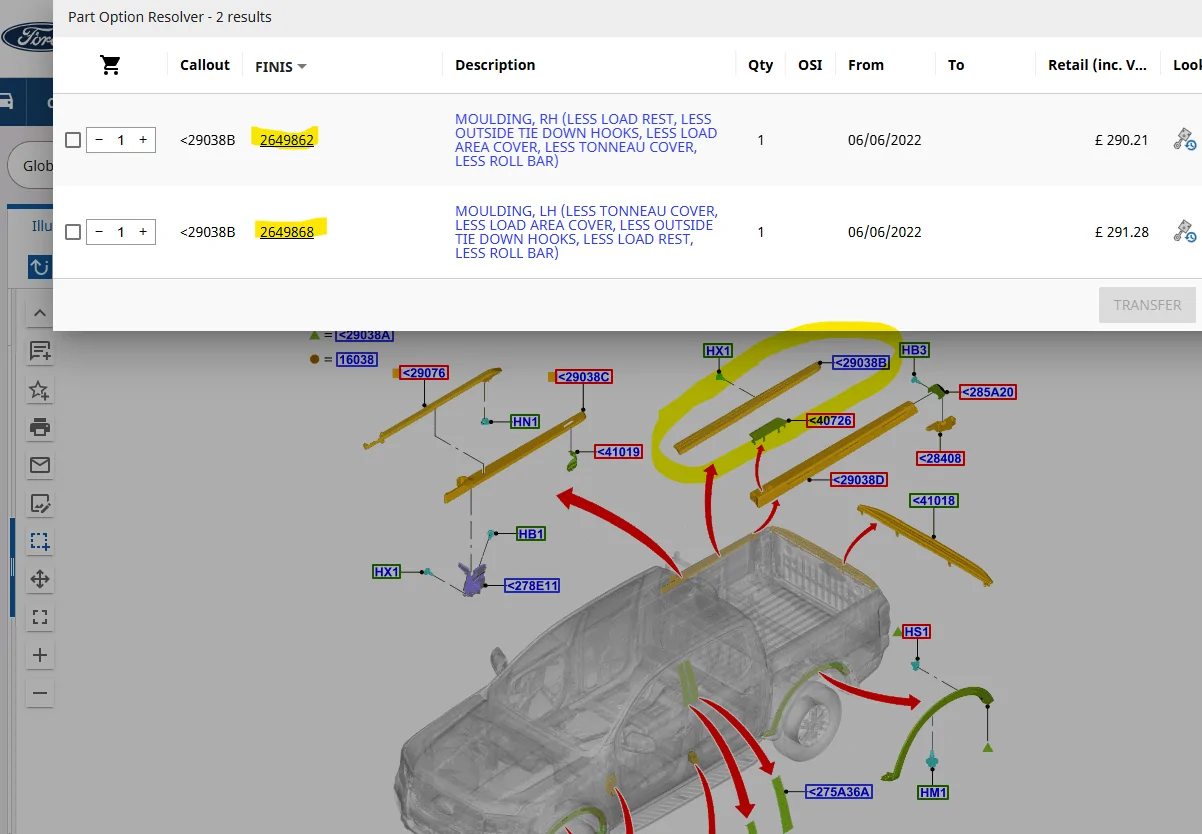This screenshot has width=1202, height=834.
Task: Select the <41019 callout label
Action: click(x=619, y=452)
